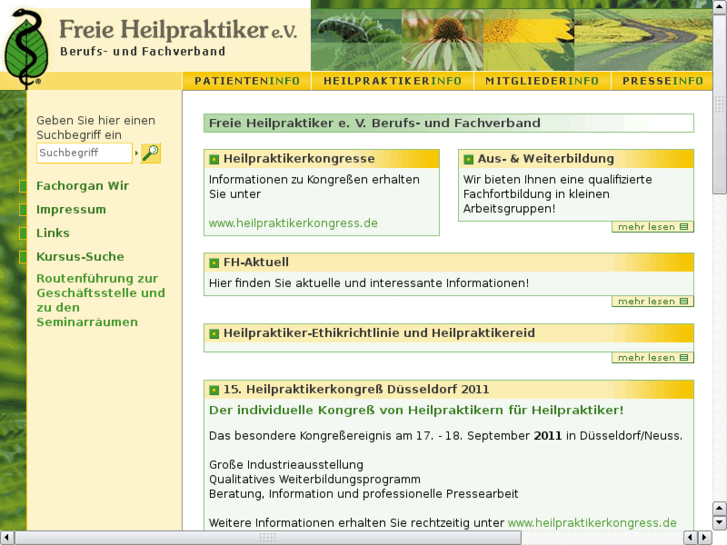Click mehr lesen under Aus- & Weiterbildung
Screen dimensions: 727x545
pyautogui.click(x=652, y=227)
